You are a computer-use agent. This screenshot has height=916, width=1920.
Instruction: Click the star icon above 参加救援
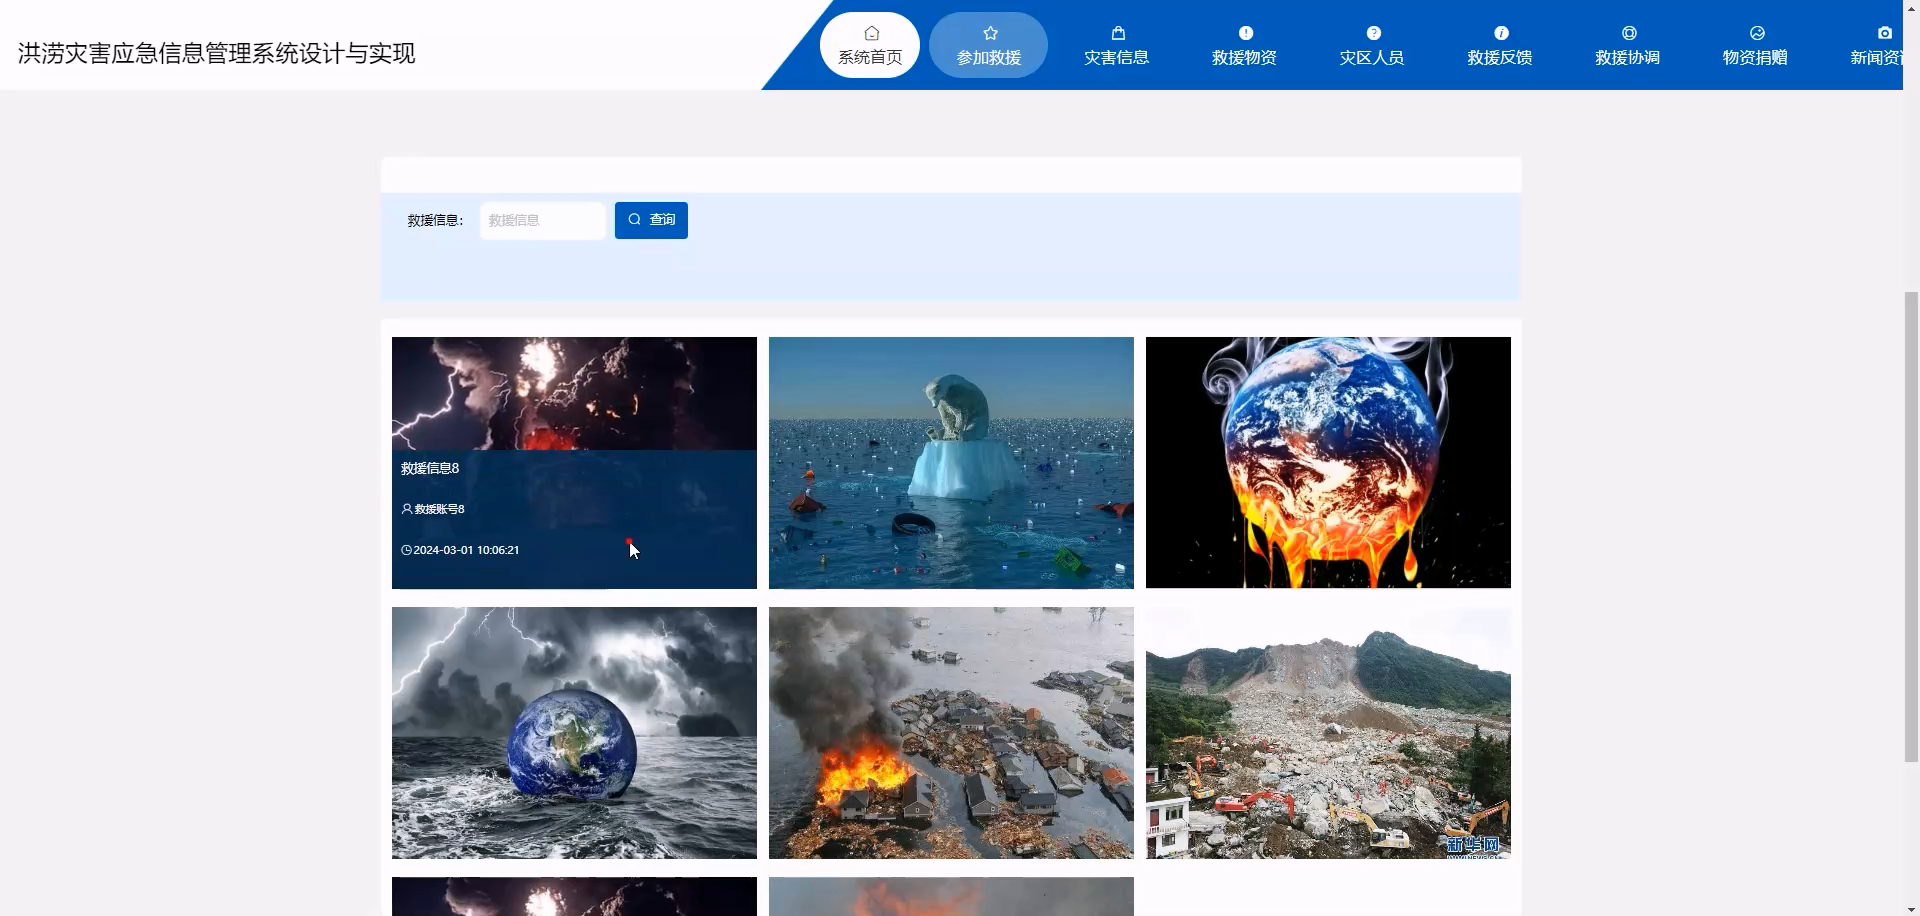tap(990, 33)
